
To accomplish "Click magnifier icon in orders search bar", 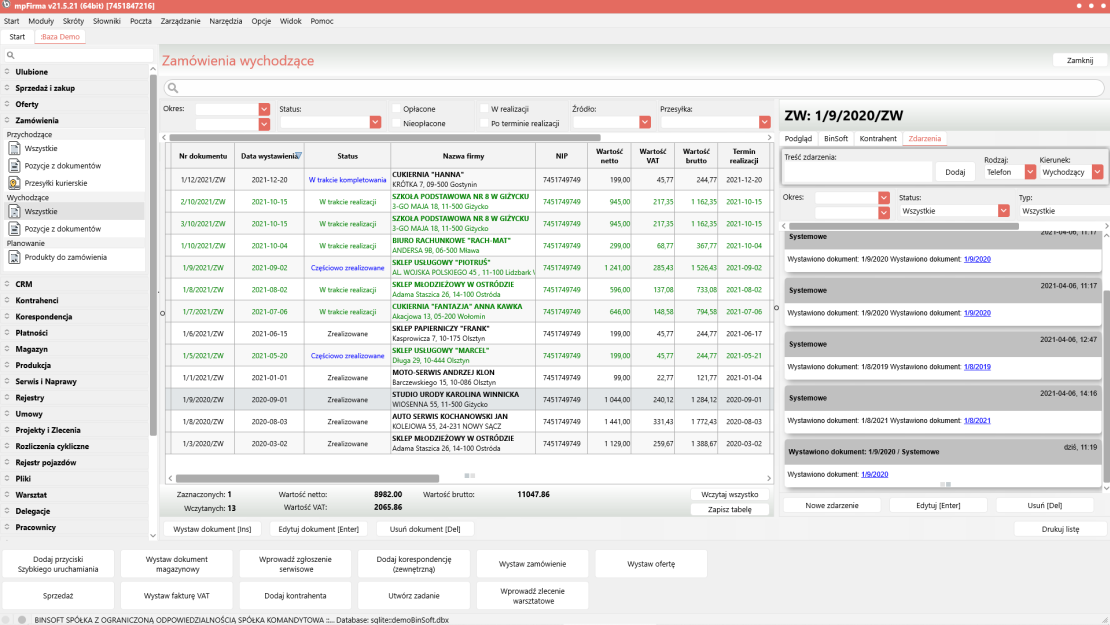I will [x=173, y=88].
